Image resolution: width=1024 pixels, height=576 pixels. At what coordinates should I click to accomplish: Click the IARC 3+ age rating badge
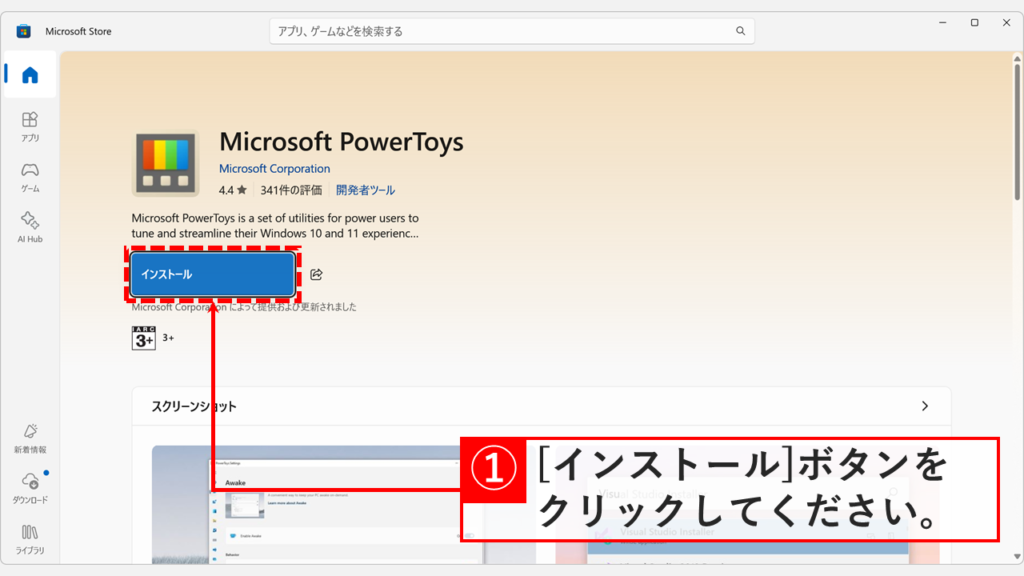pyautogui.click(x=143, y=337)
